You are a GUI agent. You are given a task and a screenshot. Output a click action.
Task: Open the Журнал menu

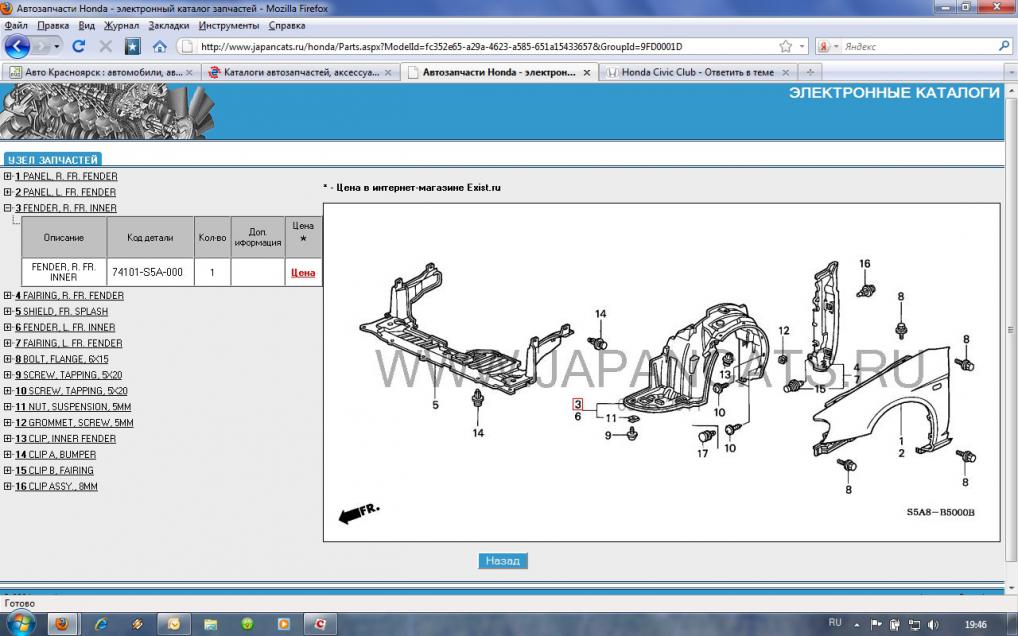point(121,26)
